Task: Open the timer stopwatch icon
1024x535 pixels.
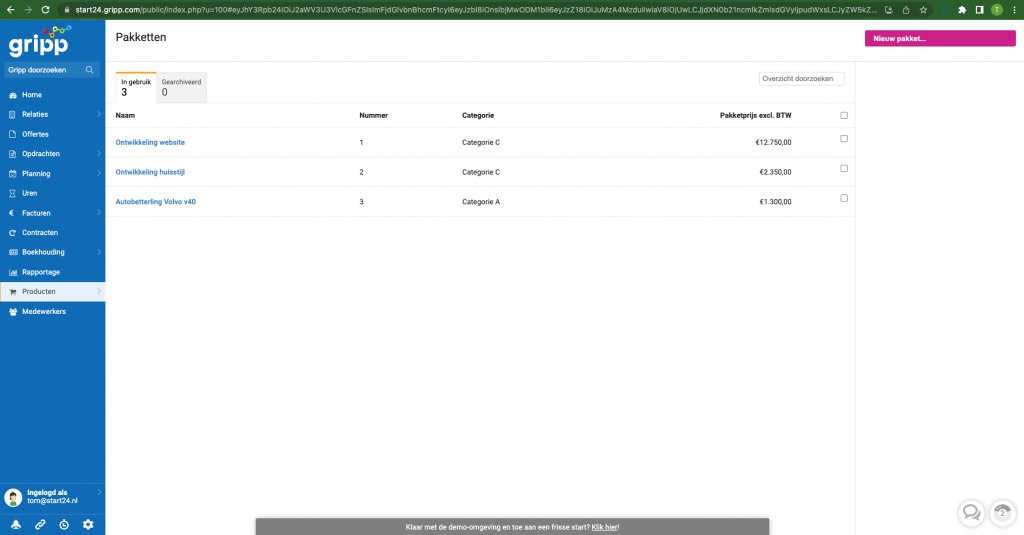Action: 63,525
